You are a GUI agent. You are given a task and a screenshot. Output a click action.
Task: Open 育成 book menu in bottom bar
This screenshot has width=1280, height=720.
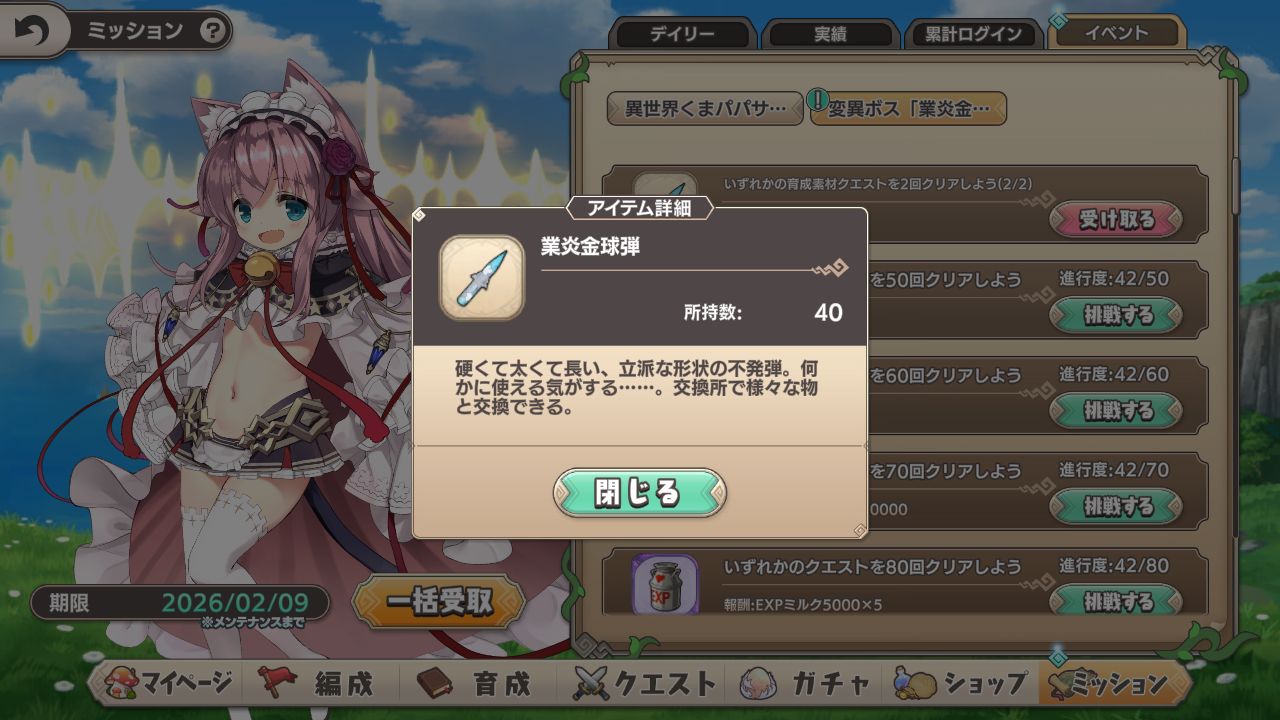(x=474, y=684)
